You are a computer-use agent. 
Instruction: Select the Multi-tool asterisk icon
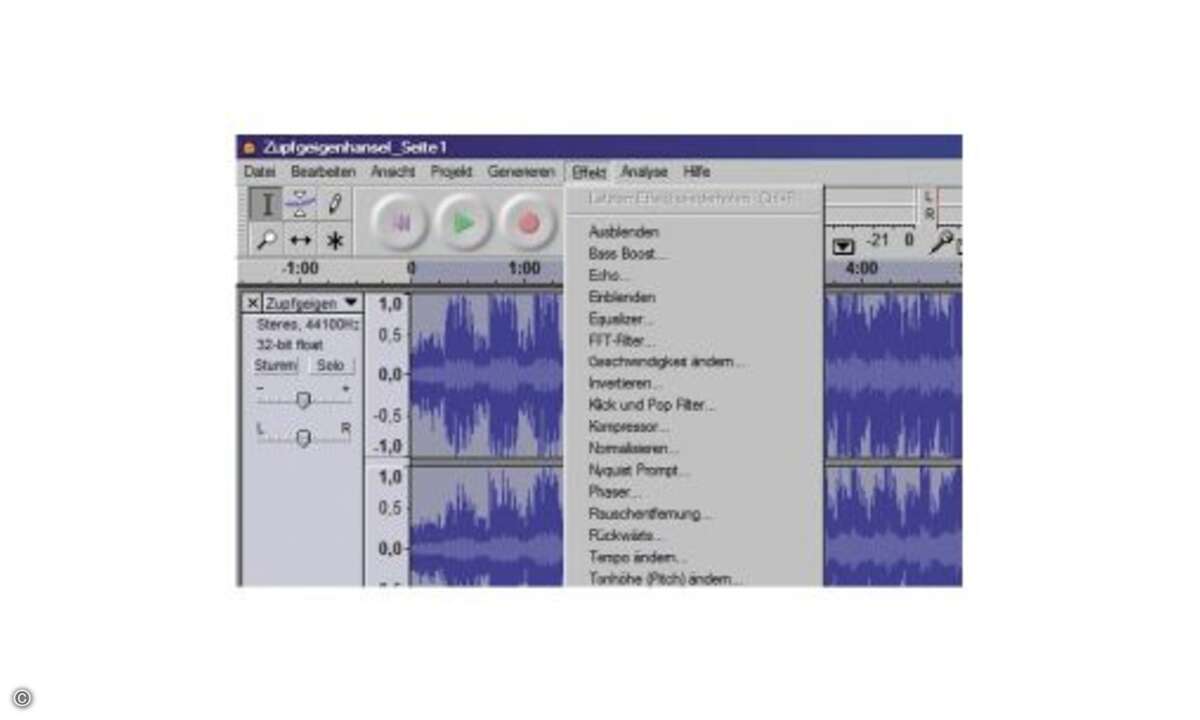(335, 240)
